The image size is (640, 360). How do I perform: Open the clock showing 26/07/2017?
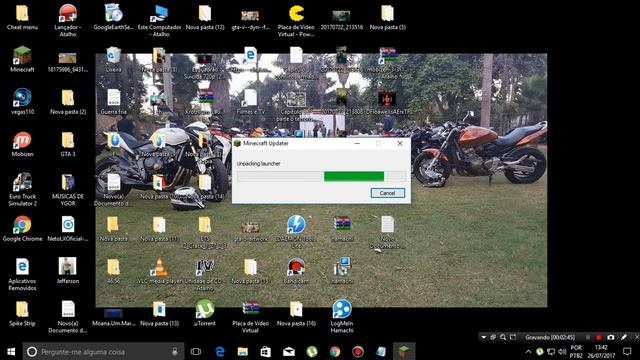(x=601, y=351)
